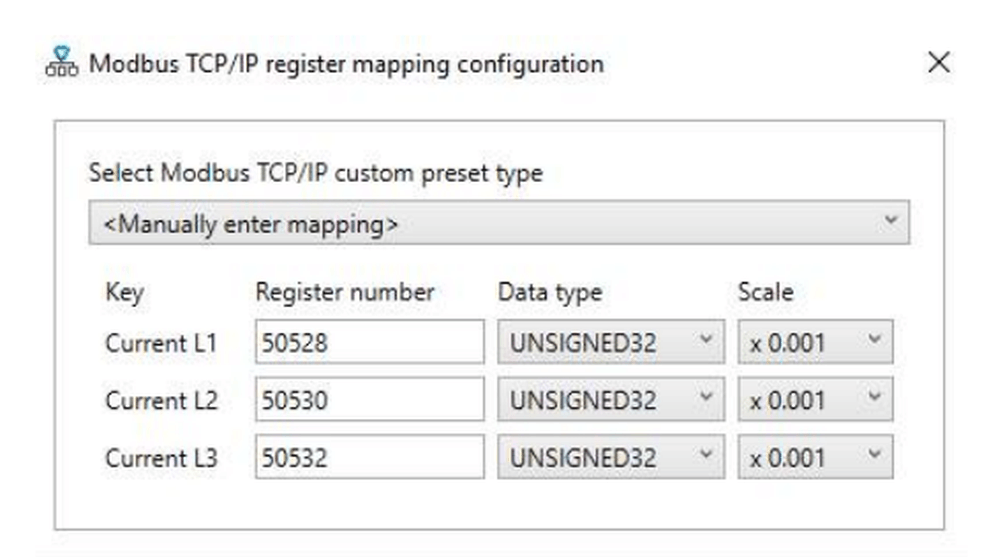This screenshot has height=557, width=982.
Task: Open the Current L2 scale dropdown
Action: (815, 399)
